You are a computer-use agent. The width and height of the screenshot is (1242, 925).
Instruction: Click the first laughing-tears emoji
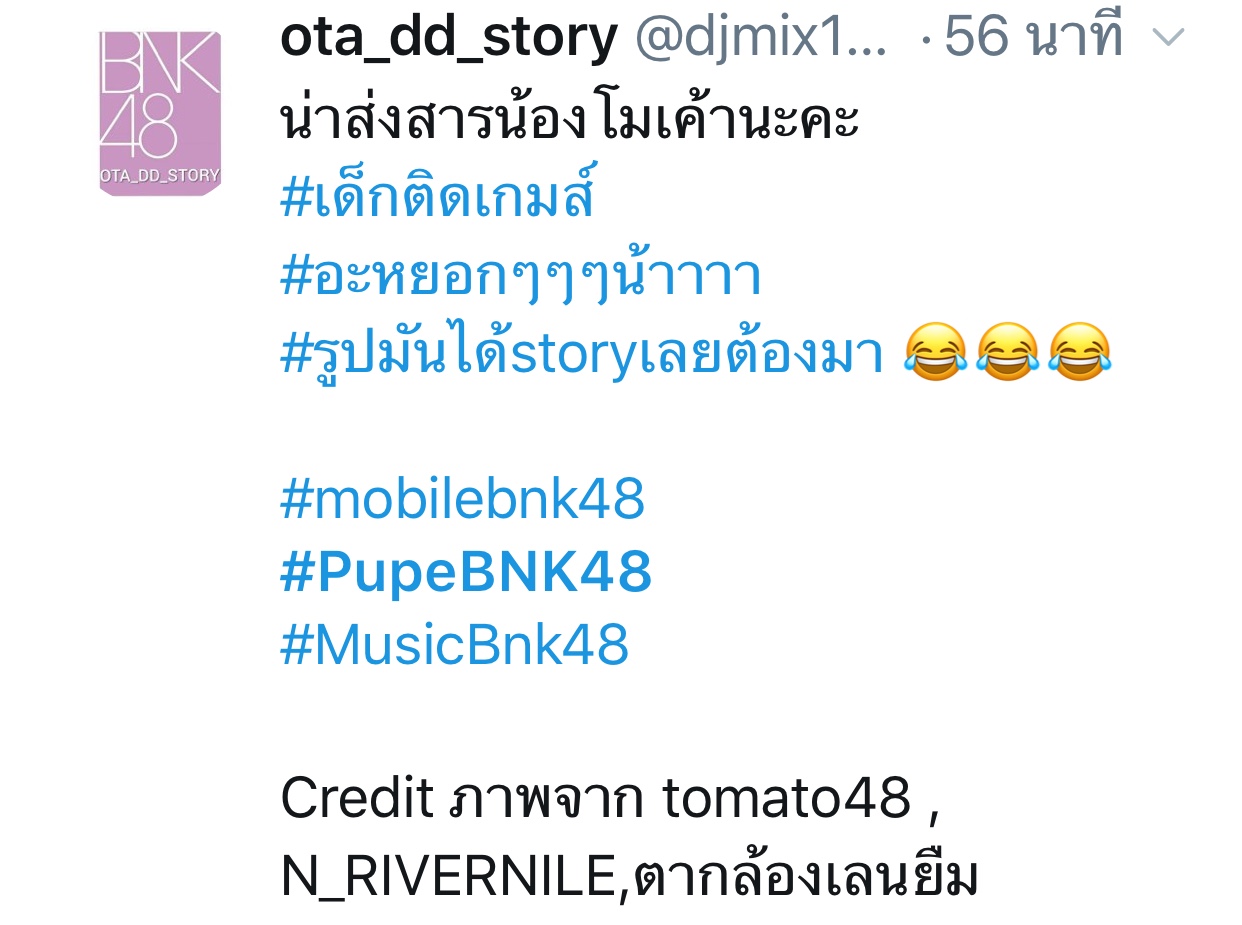click(x=935, y=352)
